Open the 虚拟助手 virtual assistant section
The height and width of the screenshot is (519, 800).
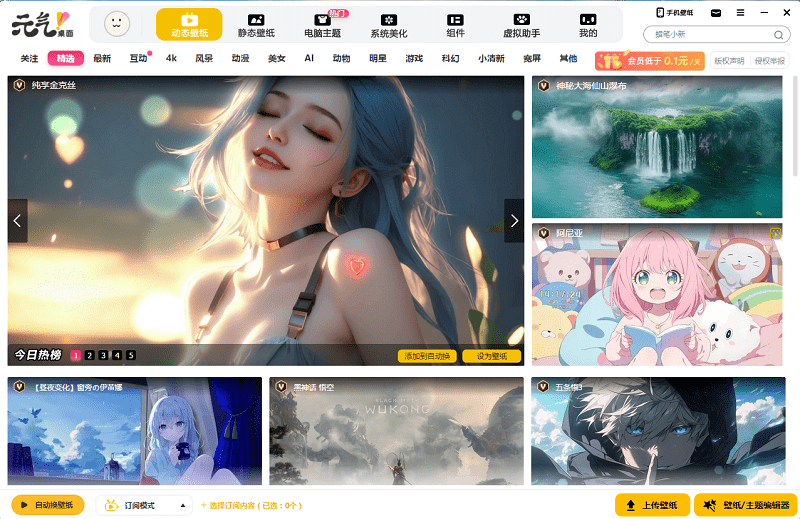tap(521, 25)
